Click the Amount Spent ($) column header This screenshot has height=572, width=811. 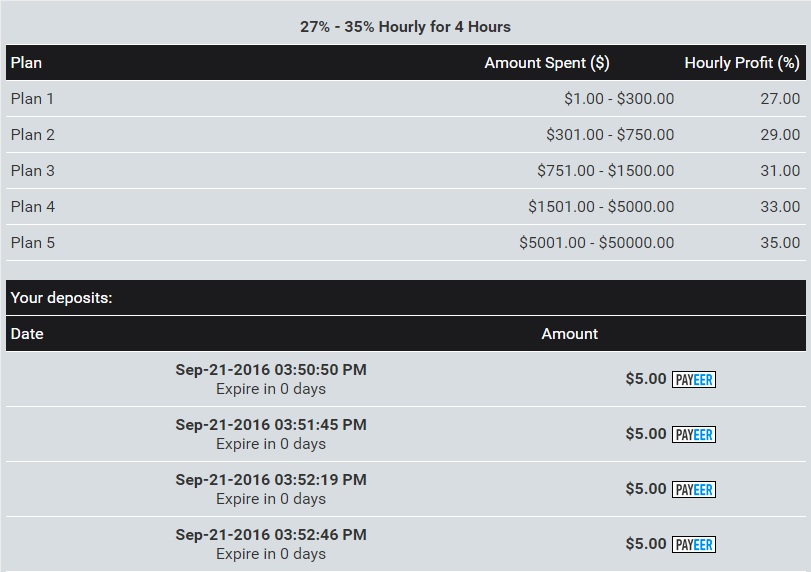pyautogui.click(x=546, y=63)
